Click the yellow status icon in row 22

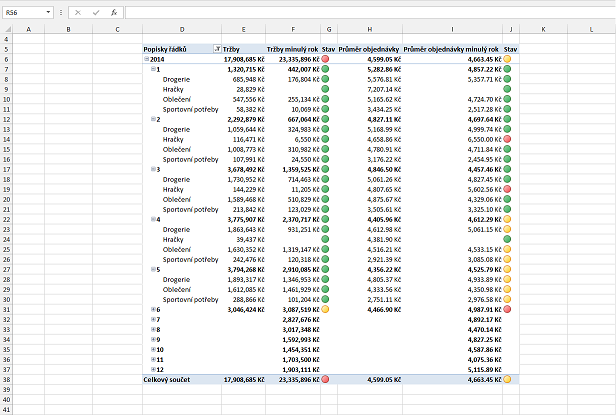click(507, 219)
